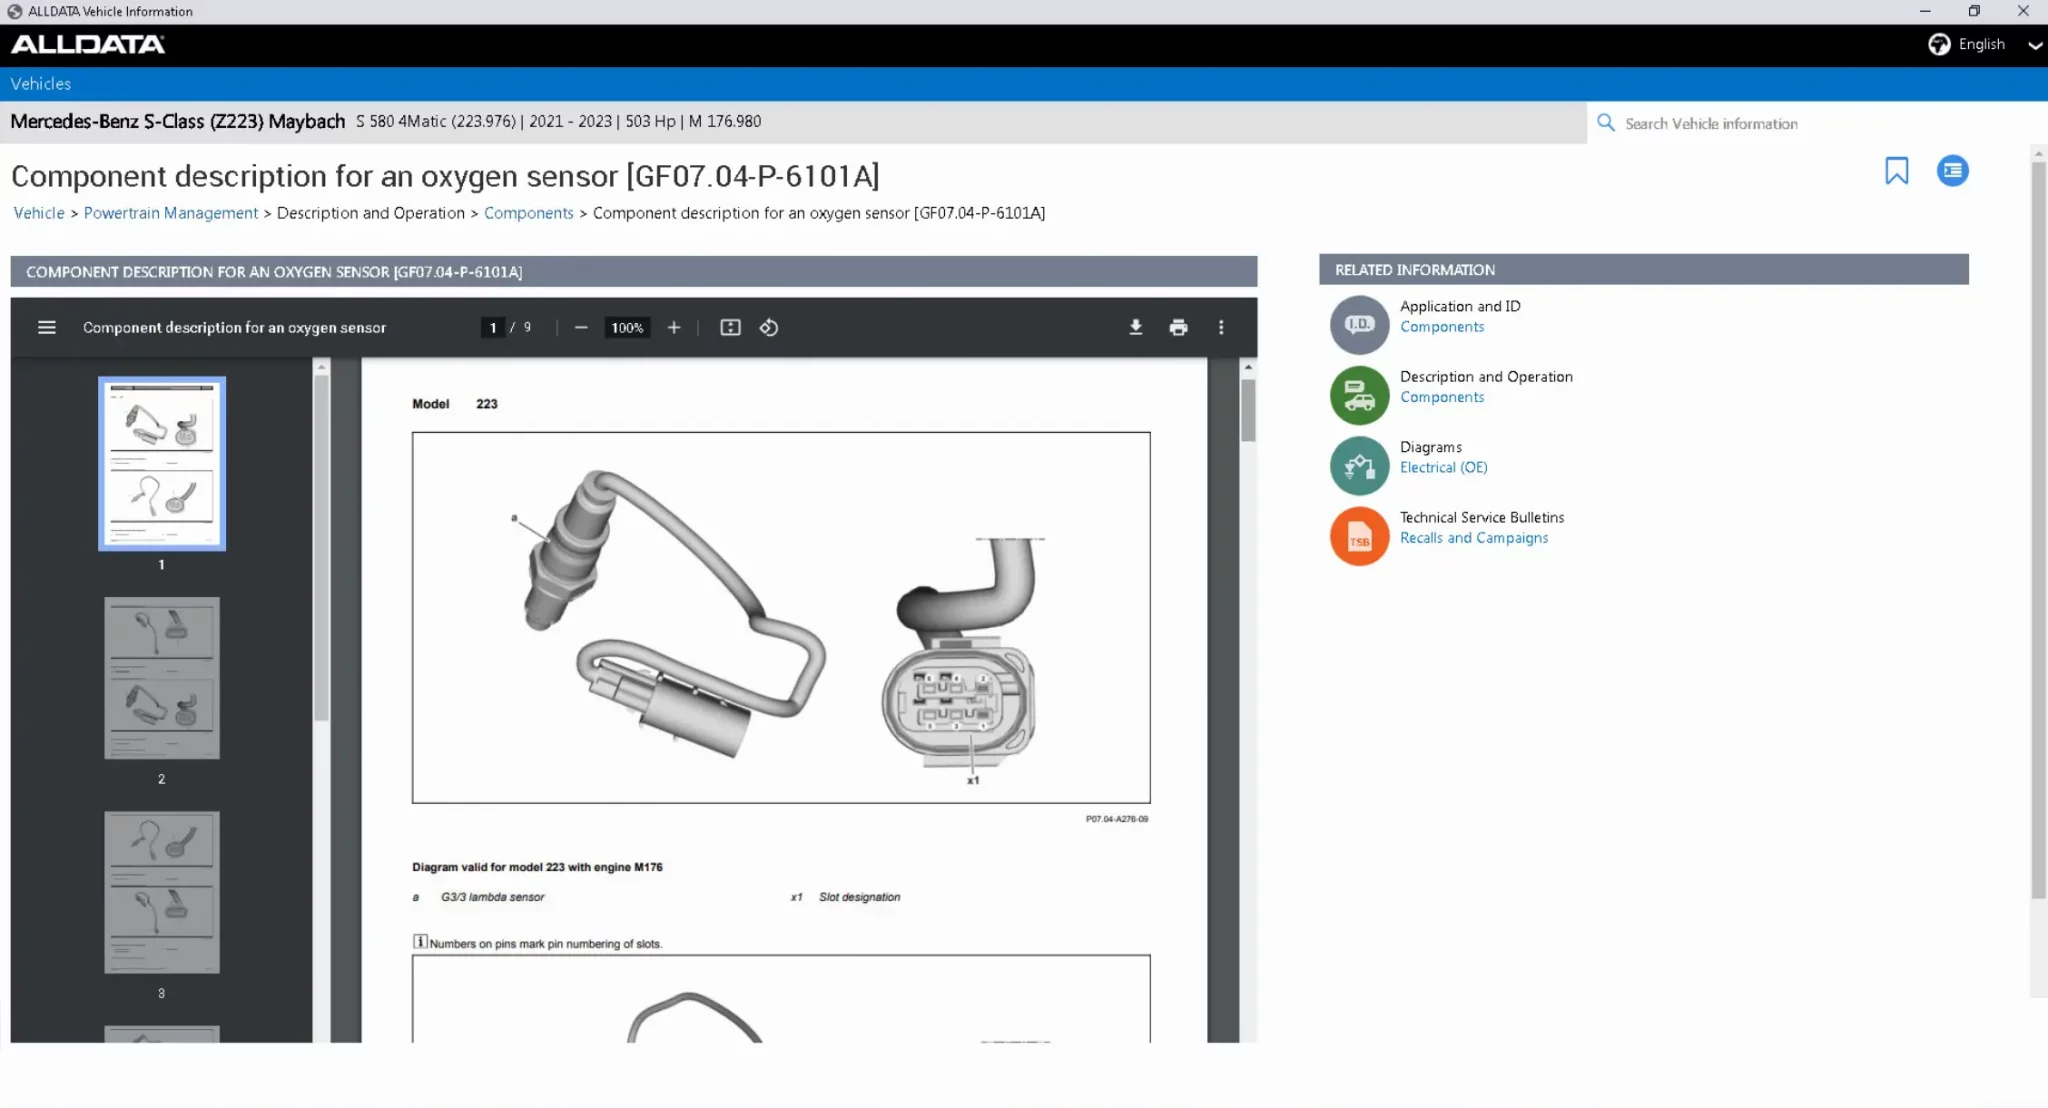The width and height of the screenshot is (2048, 1108).
Task: Go to Powertrain Management breadcrumb
Action: point(171,213)
